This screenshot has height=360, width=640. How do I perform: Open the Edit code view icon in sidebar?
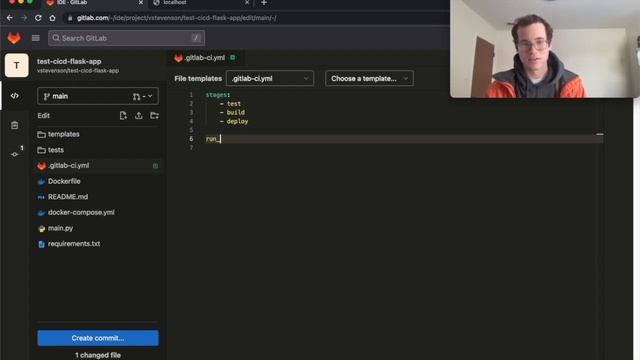(15, 96)
